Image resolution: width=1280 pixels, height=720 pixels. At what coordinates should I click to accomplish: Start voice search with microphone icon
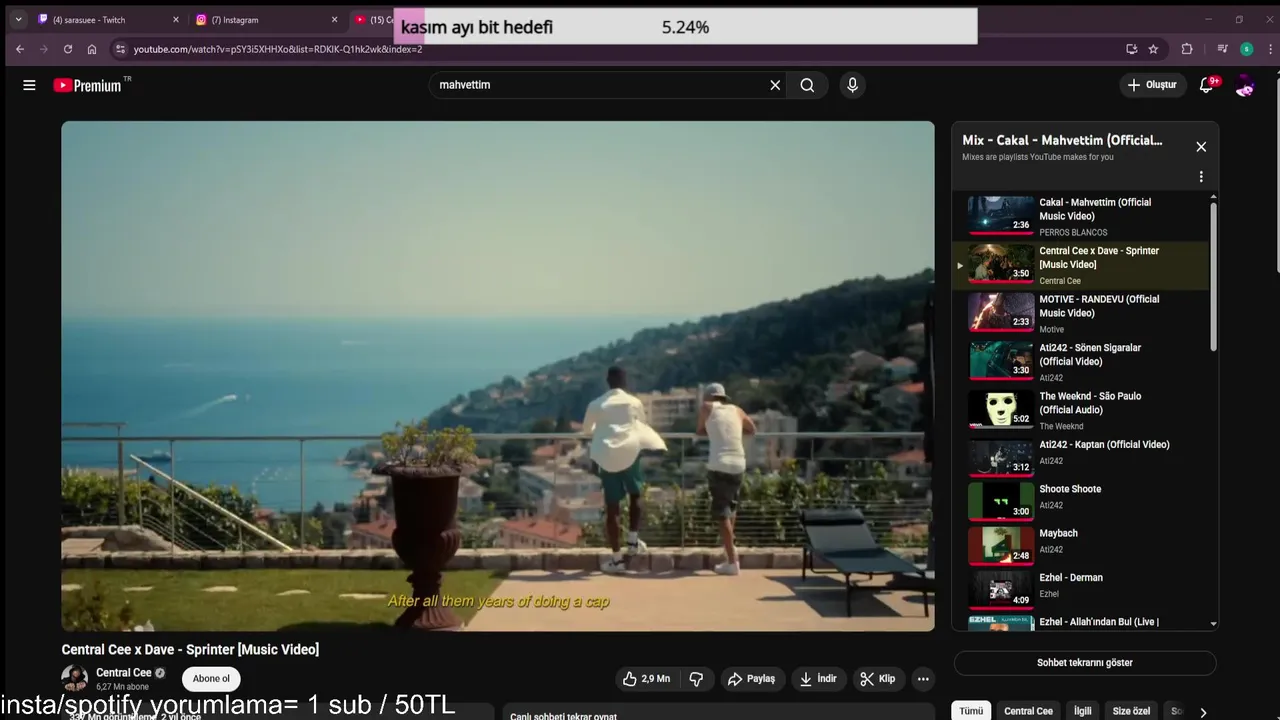pos(852,85)
